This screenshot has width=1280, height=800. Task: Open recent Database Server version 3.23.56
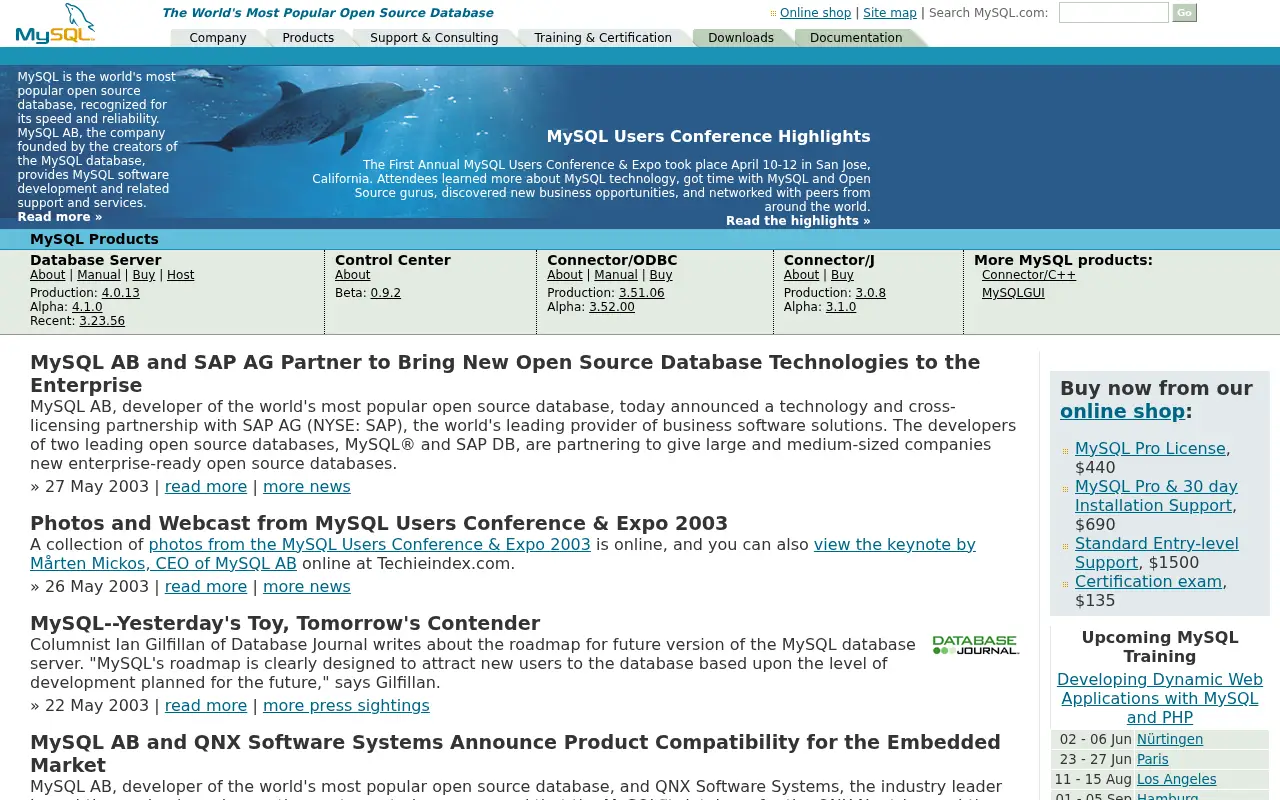(102, 321)
